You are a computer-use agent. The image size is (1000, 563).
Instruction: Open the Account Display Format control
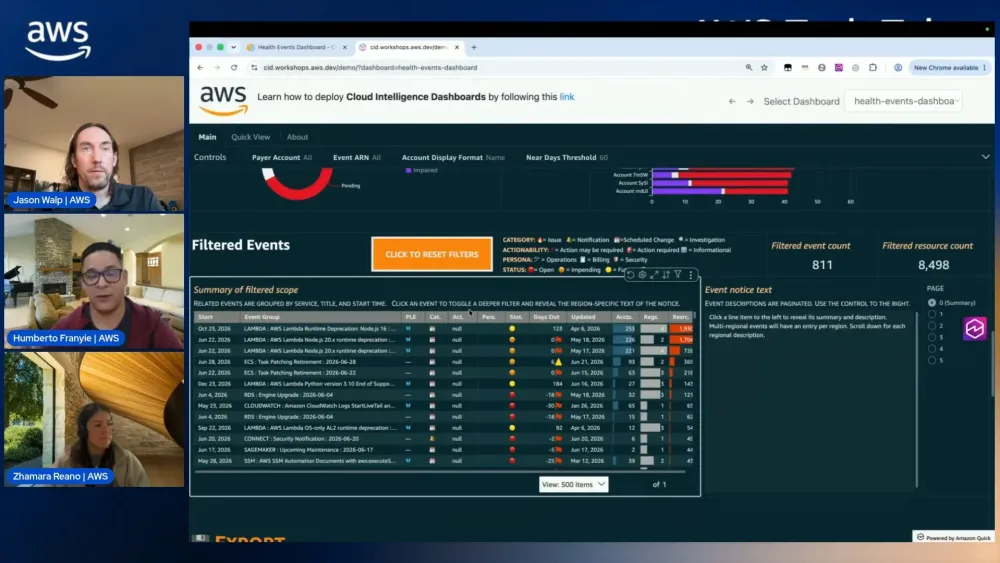point(453,157)
